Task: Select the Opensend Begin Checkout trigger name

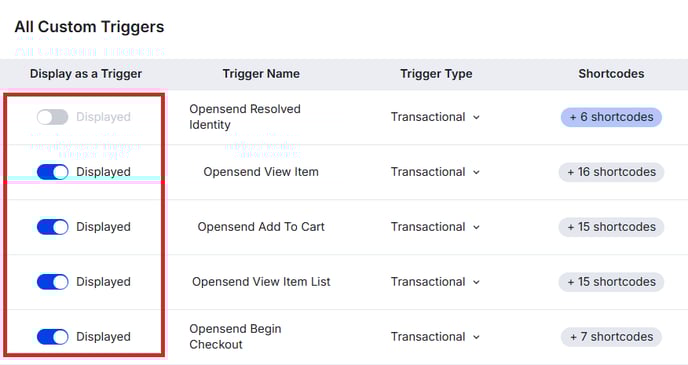Action: 235,336
